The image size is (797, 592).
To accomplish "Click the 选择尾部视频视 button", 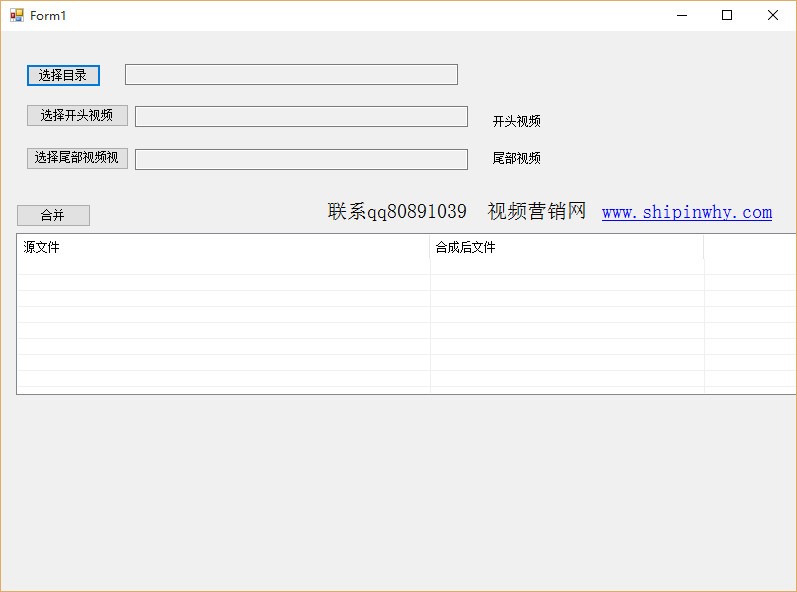I will [77, 158].
